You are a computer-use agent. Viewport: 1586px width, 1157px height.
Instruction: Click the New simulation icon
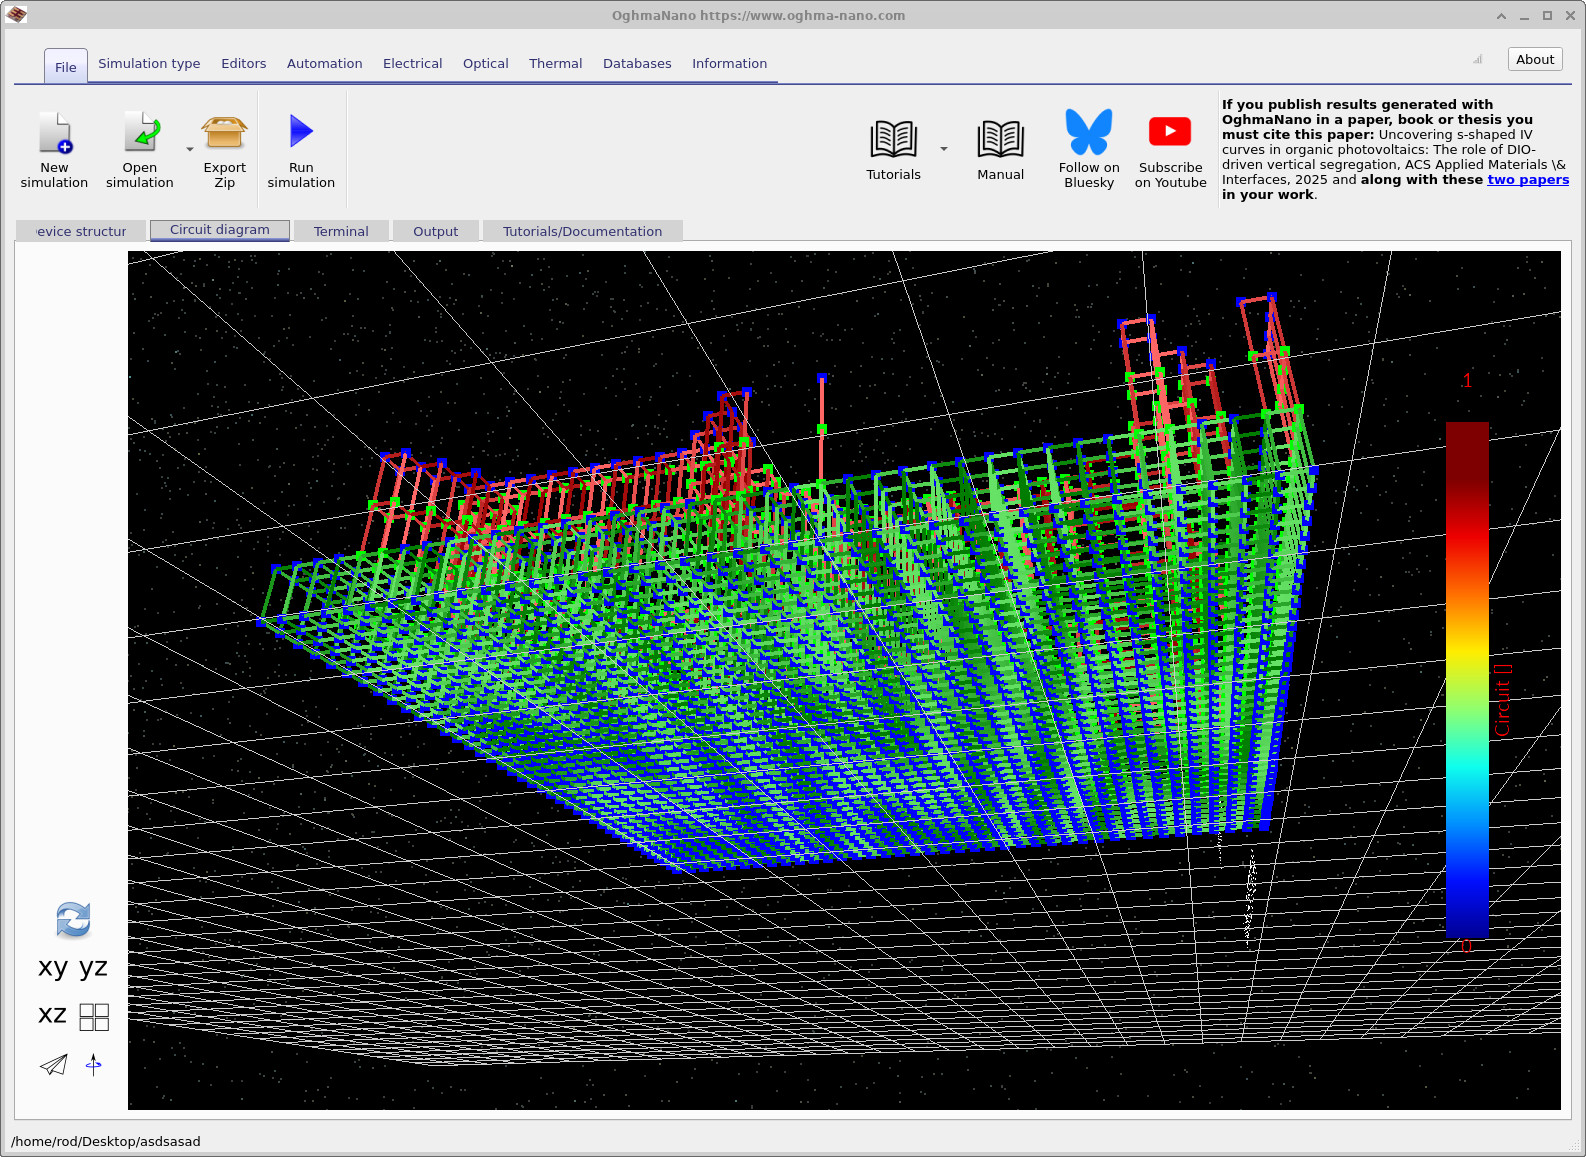[x=55, y=133]
